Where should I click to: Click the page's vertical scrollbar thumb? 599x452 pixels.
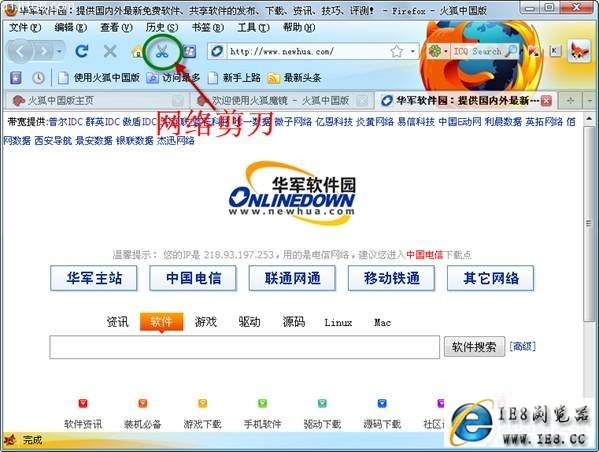pyautogui.click(x=589, y=224)
